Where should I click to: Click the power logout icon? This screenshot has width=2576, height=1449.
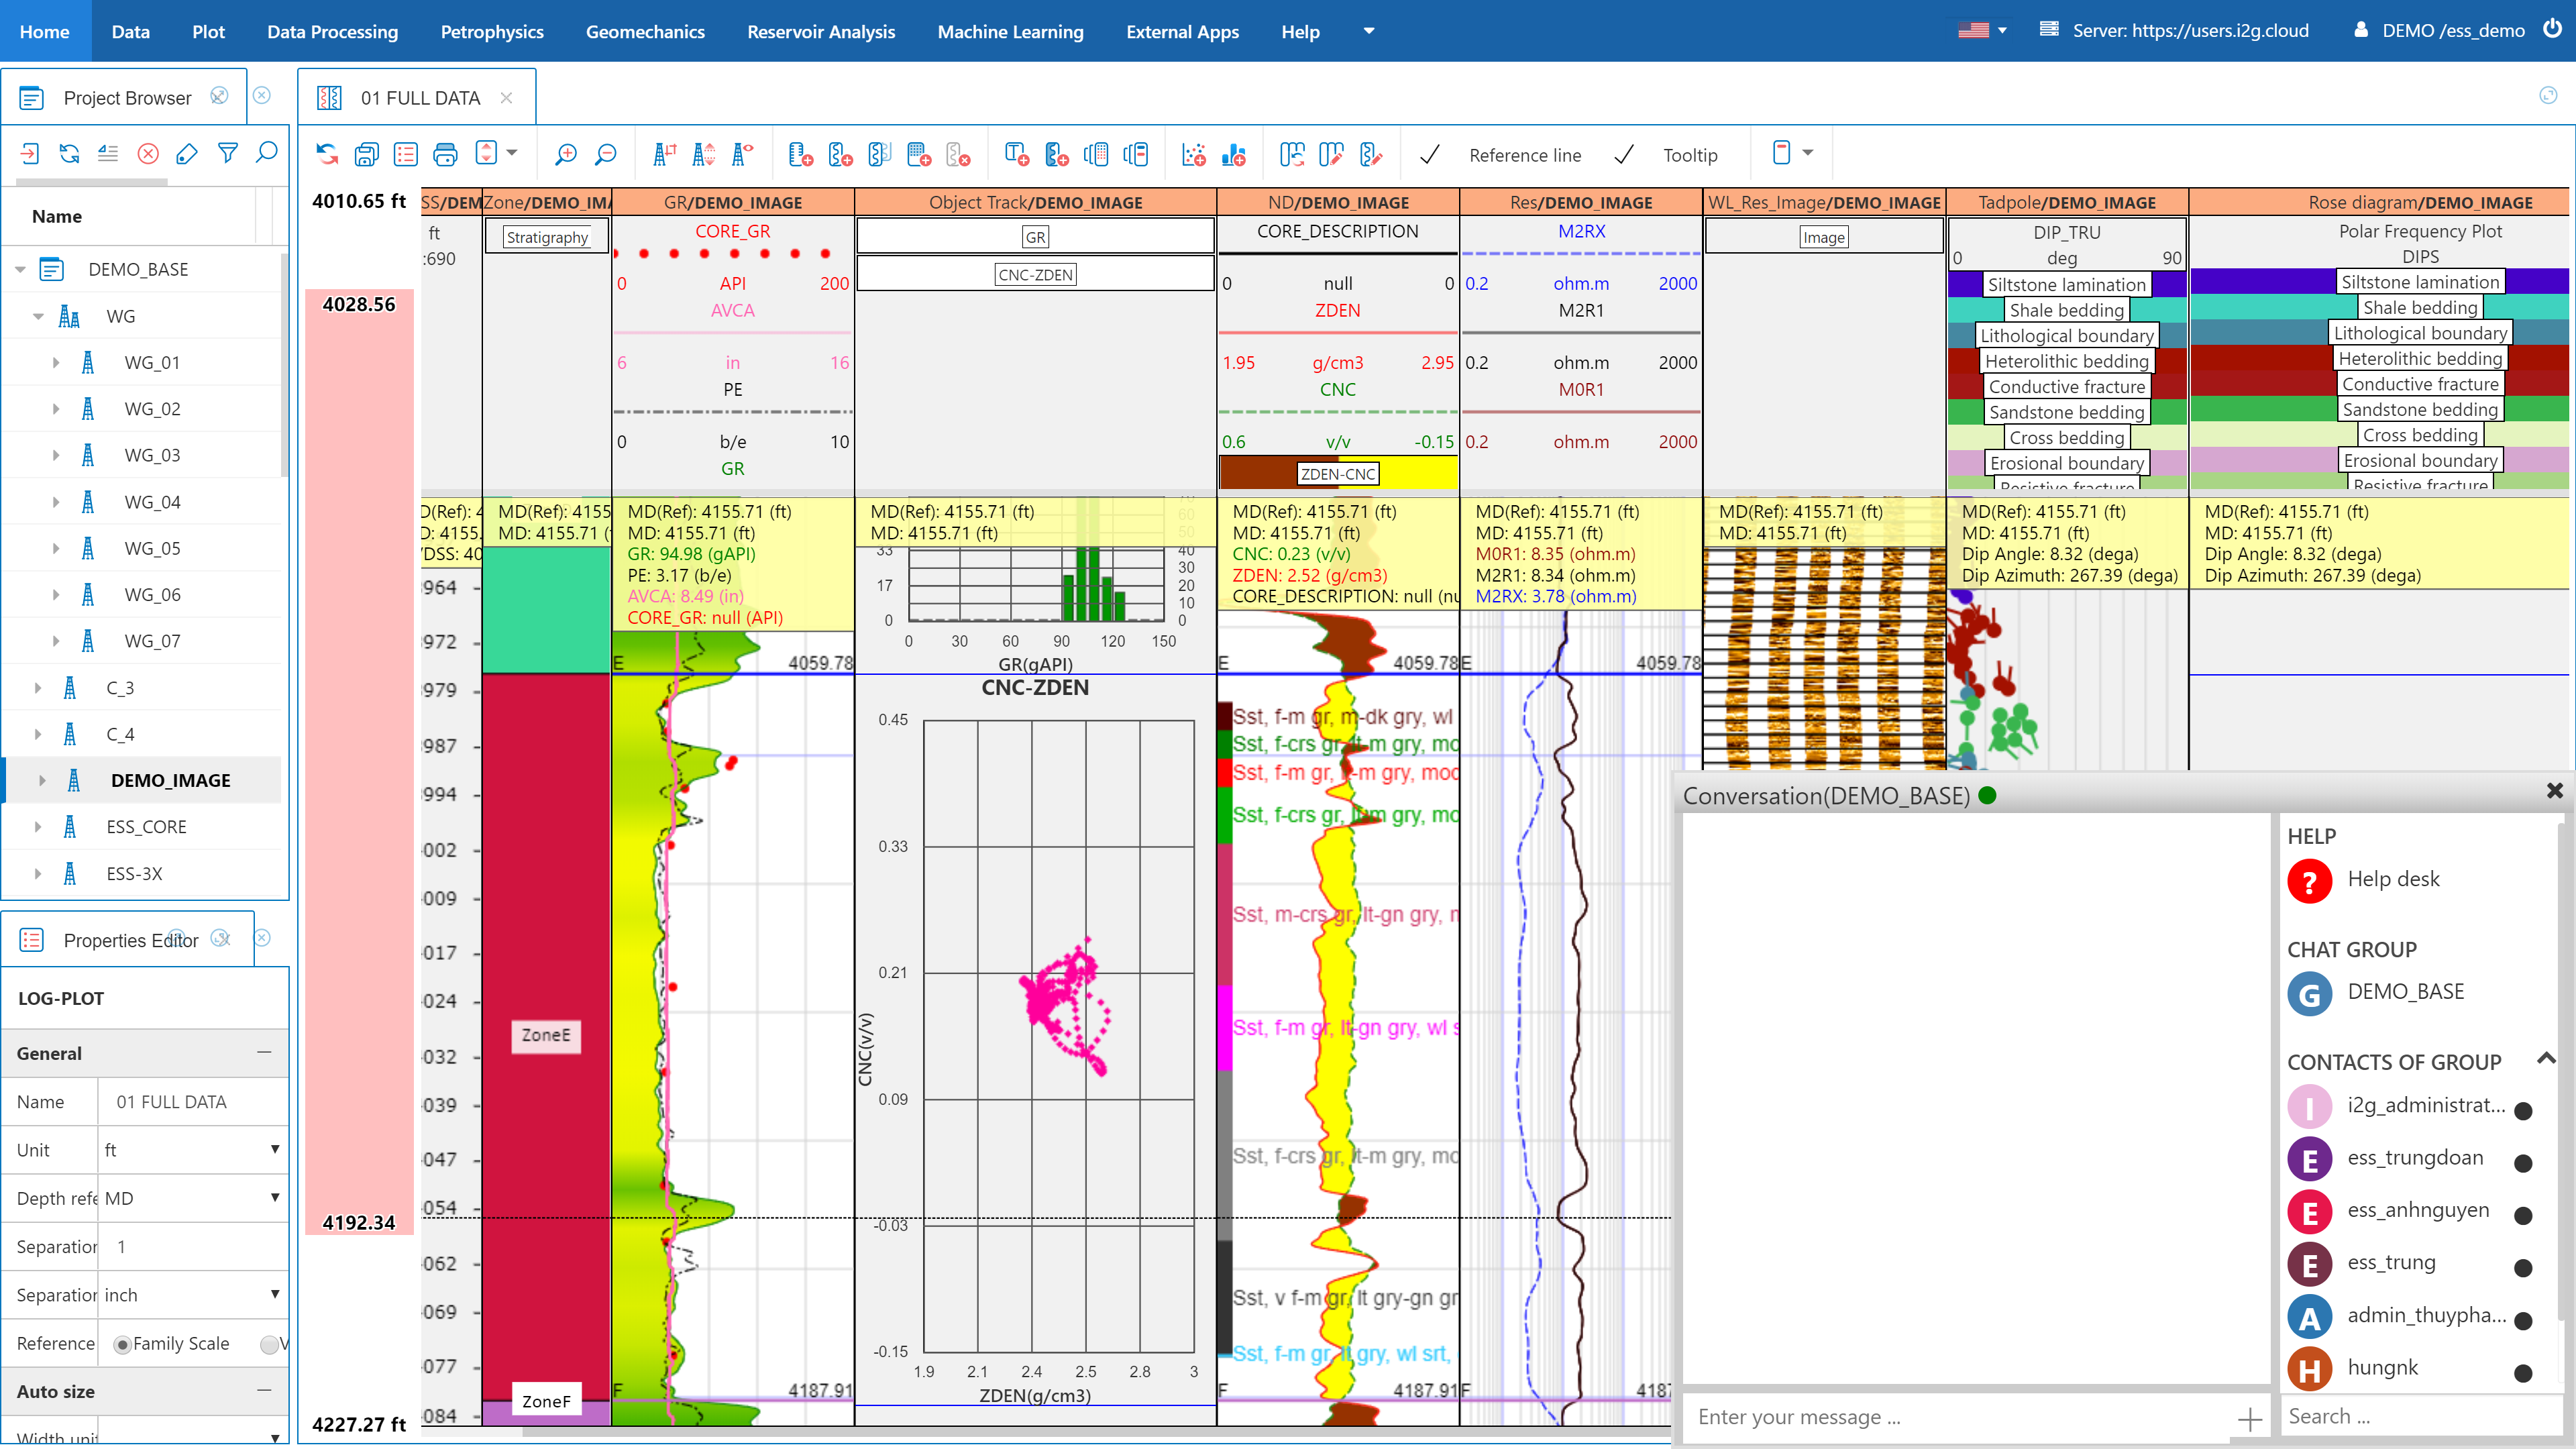(2553, 30)
